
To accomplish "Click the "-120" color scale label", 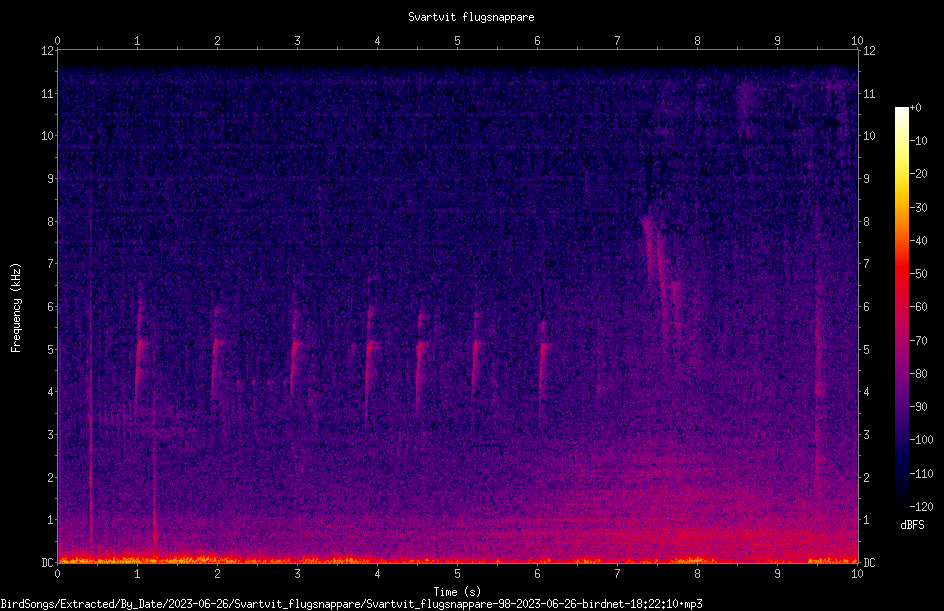I will click(x=922, y=507).
